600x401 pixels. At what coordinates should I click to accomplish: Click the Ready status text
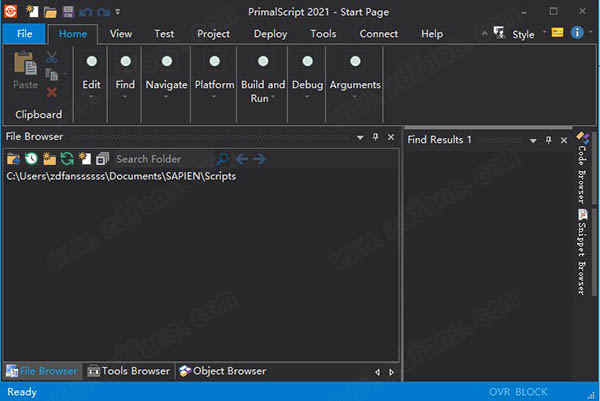pos(22,392)
